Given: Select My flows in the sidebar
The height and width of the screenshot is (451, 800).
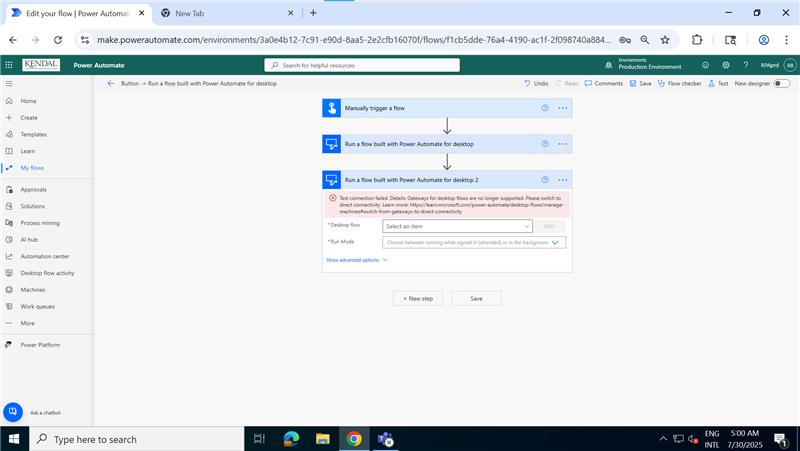Looking at the screenshot, I should click(x=32, y=168).
